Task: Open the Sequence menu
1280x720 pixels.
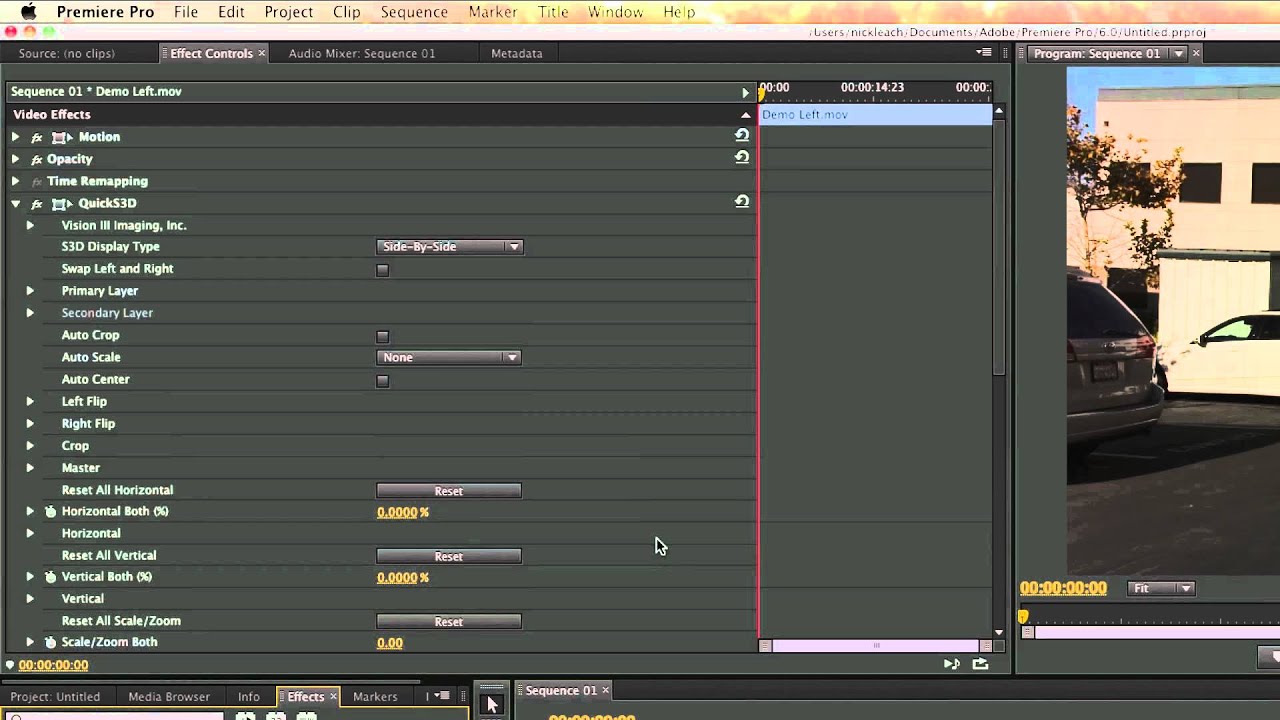Action: pos(414,12)
